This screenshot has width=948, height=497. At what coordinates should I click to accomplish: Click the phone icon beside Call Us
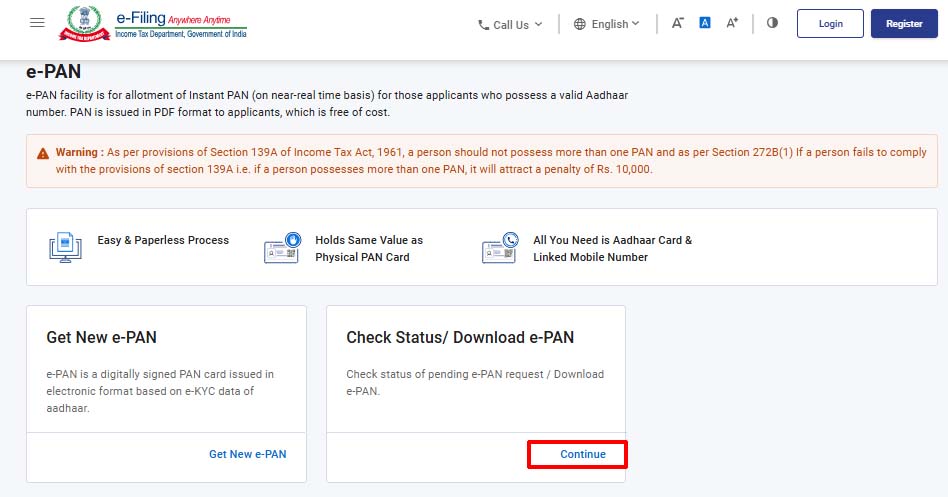(x=483, y=25)
